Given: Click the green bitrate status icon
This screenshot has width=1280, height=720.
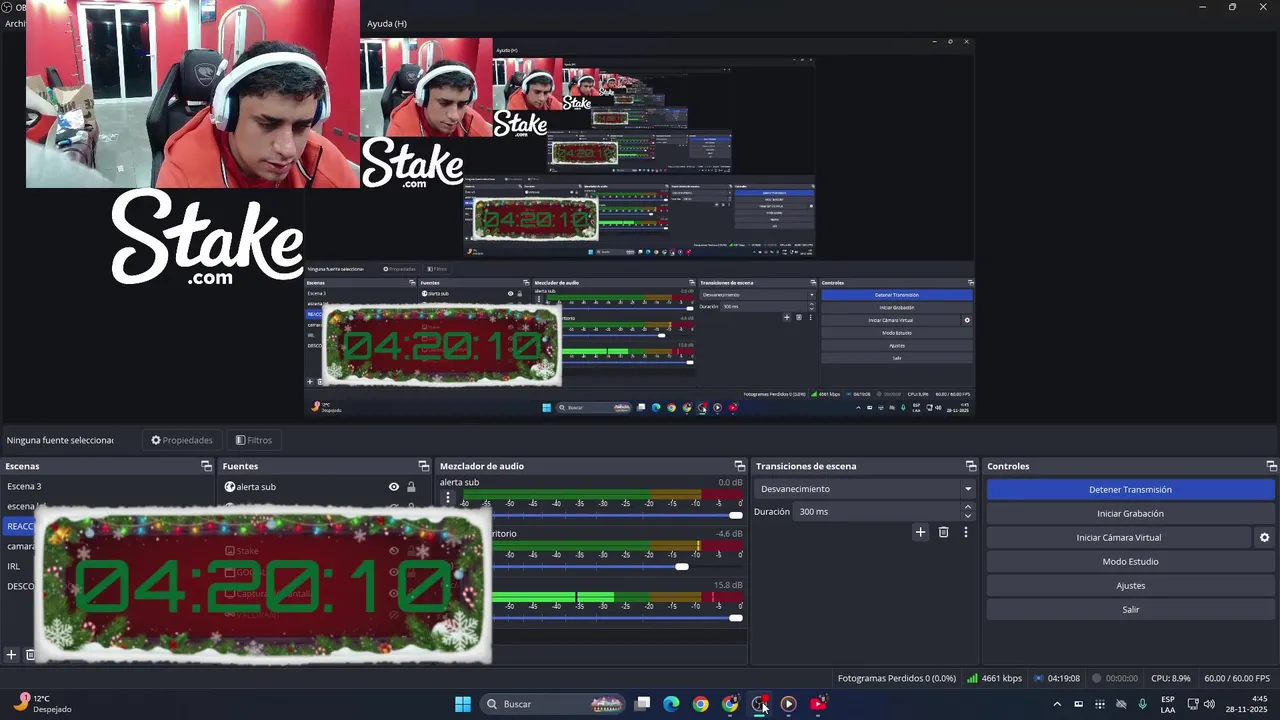Looking at the screenshot, I should click(972, 678).
